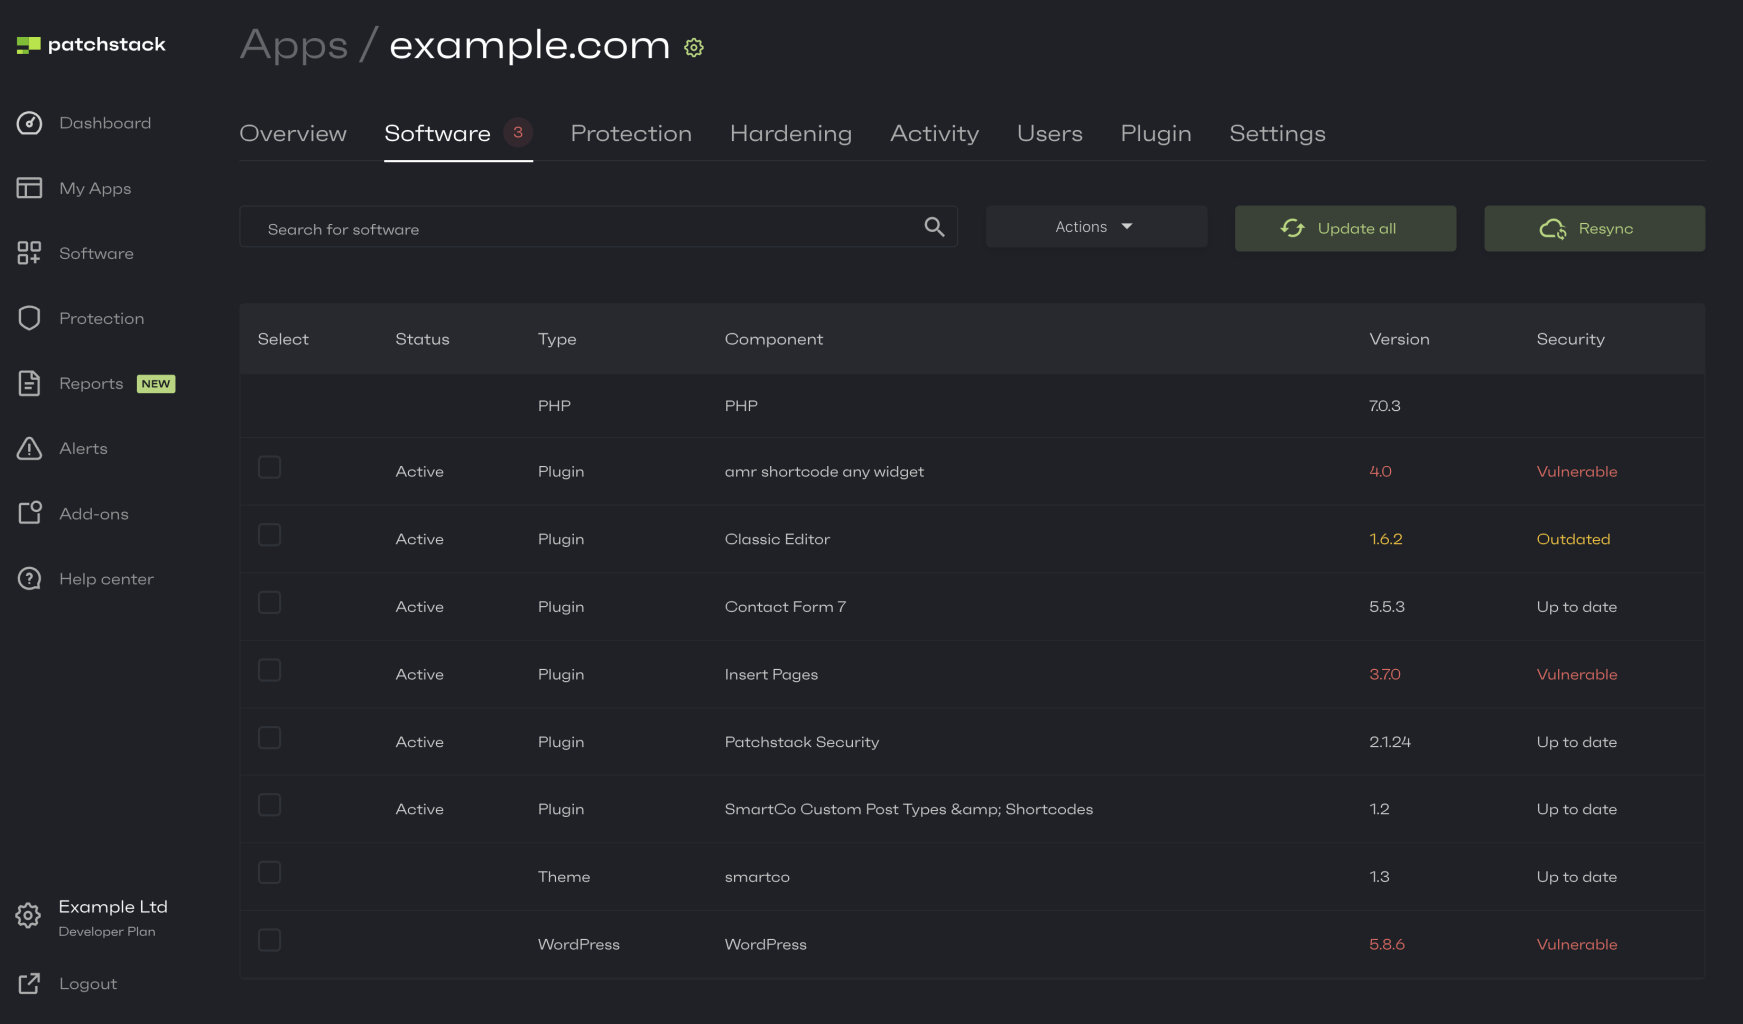Screen dimensions: 1743x1024
Task: Click the My Apps layout icon
Action: pyautogui.click(x=30, y=188)
